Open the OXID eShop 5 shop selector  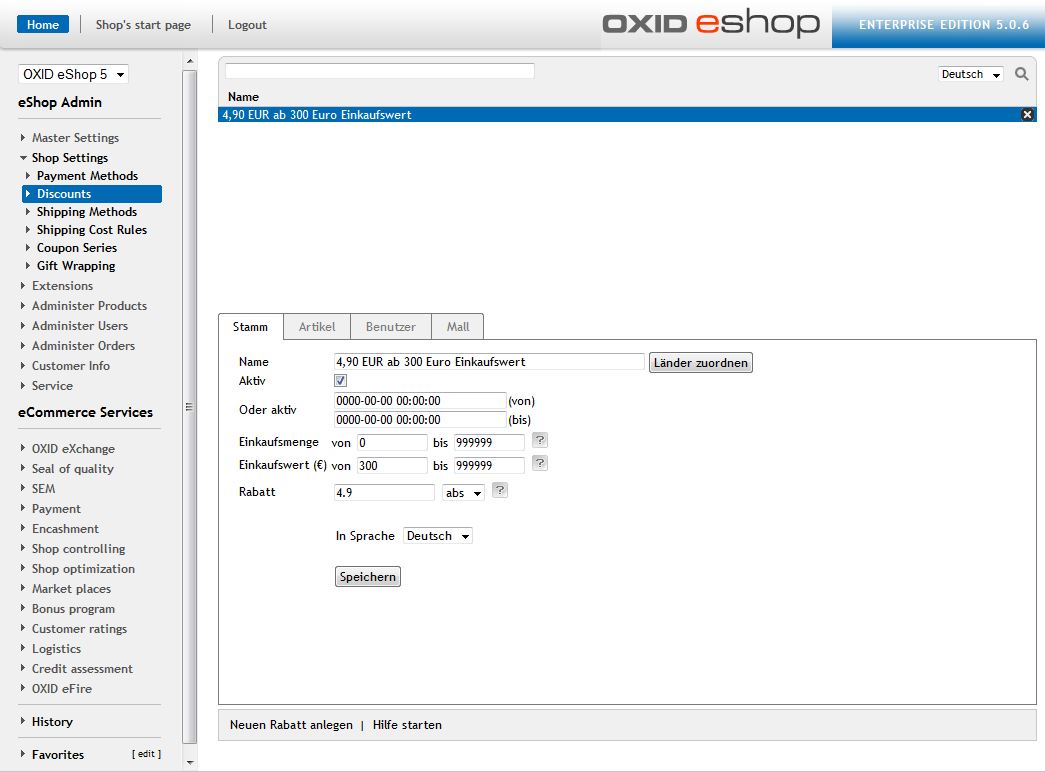click(74, 74)
